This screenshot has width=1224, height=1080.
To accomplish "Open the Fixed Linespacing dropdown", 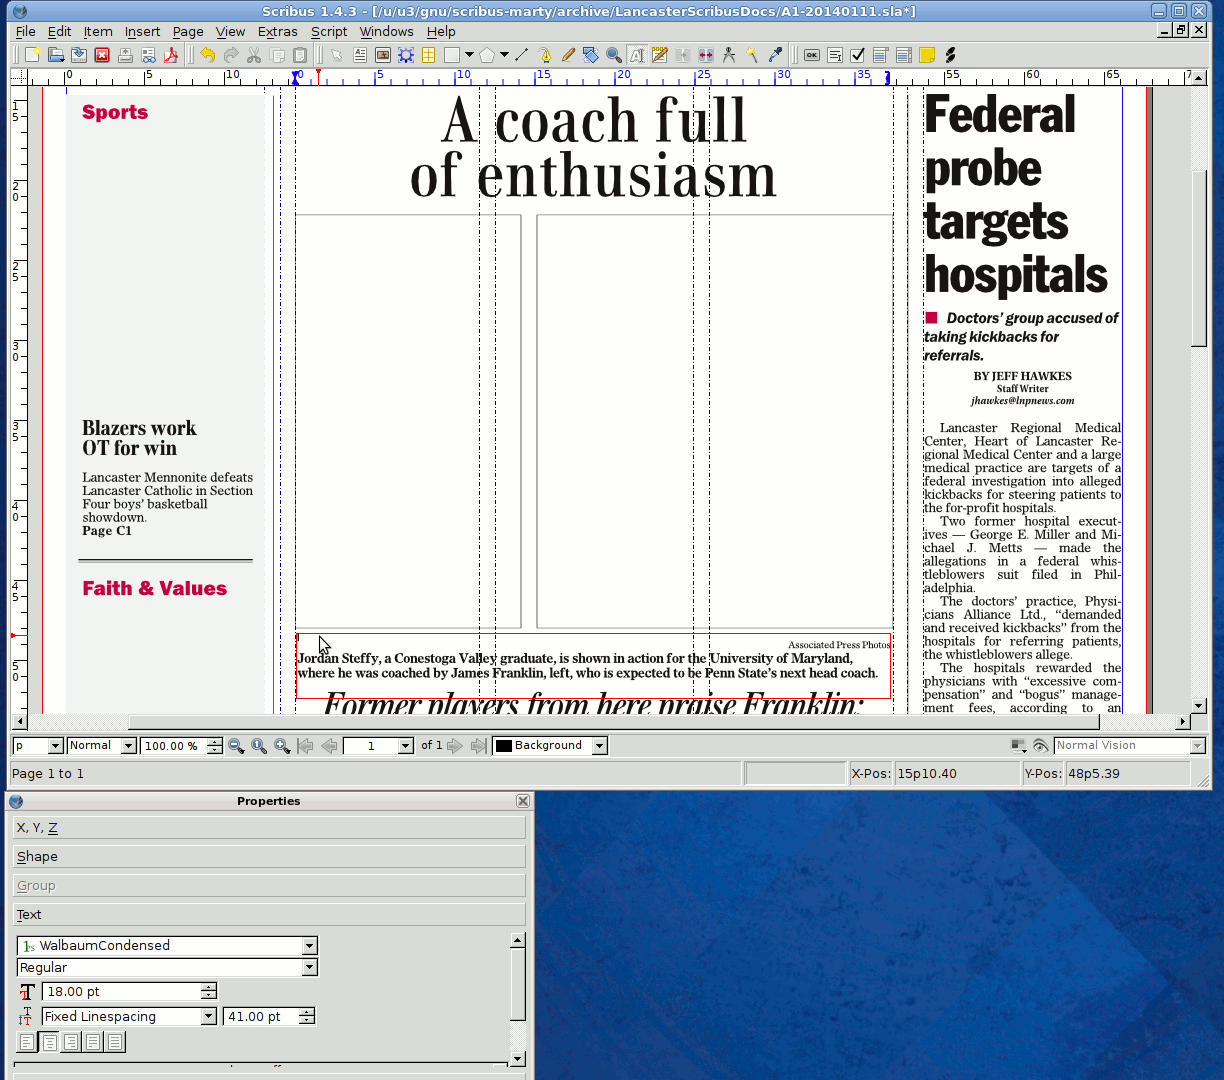I will [208, 1017].
